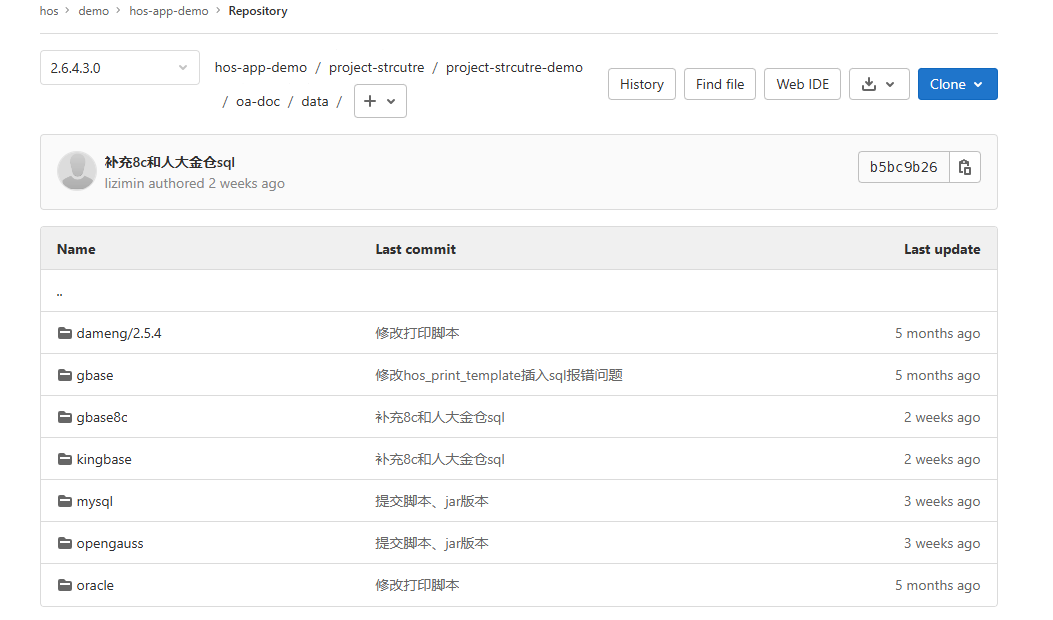Expand the Clone dropdown button
1053x620 pixels.
point(957,85)
